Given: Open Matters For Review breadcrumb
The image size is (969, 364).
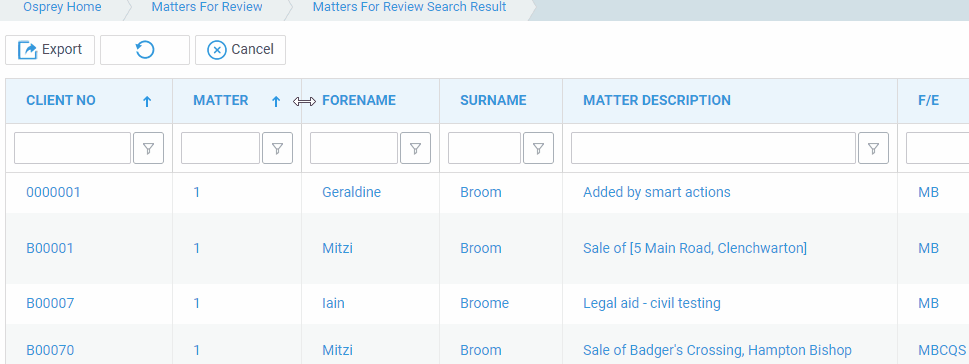Looking at the screenshot, I should coord(207,7).
